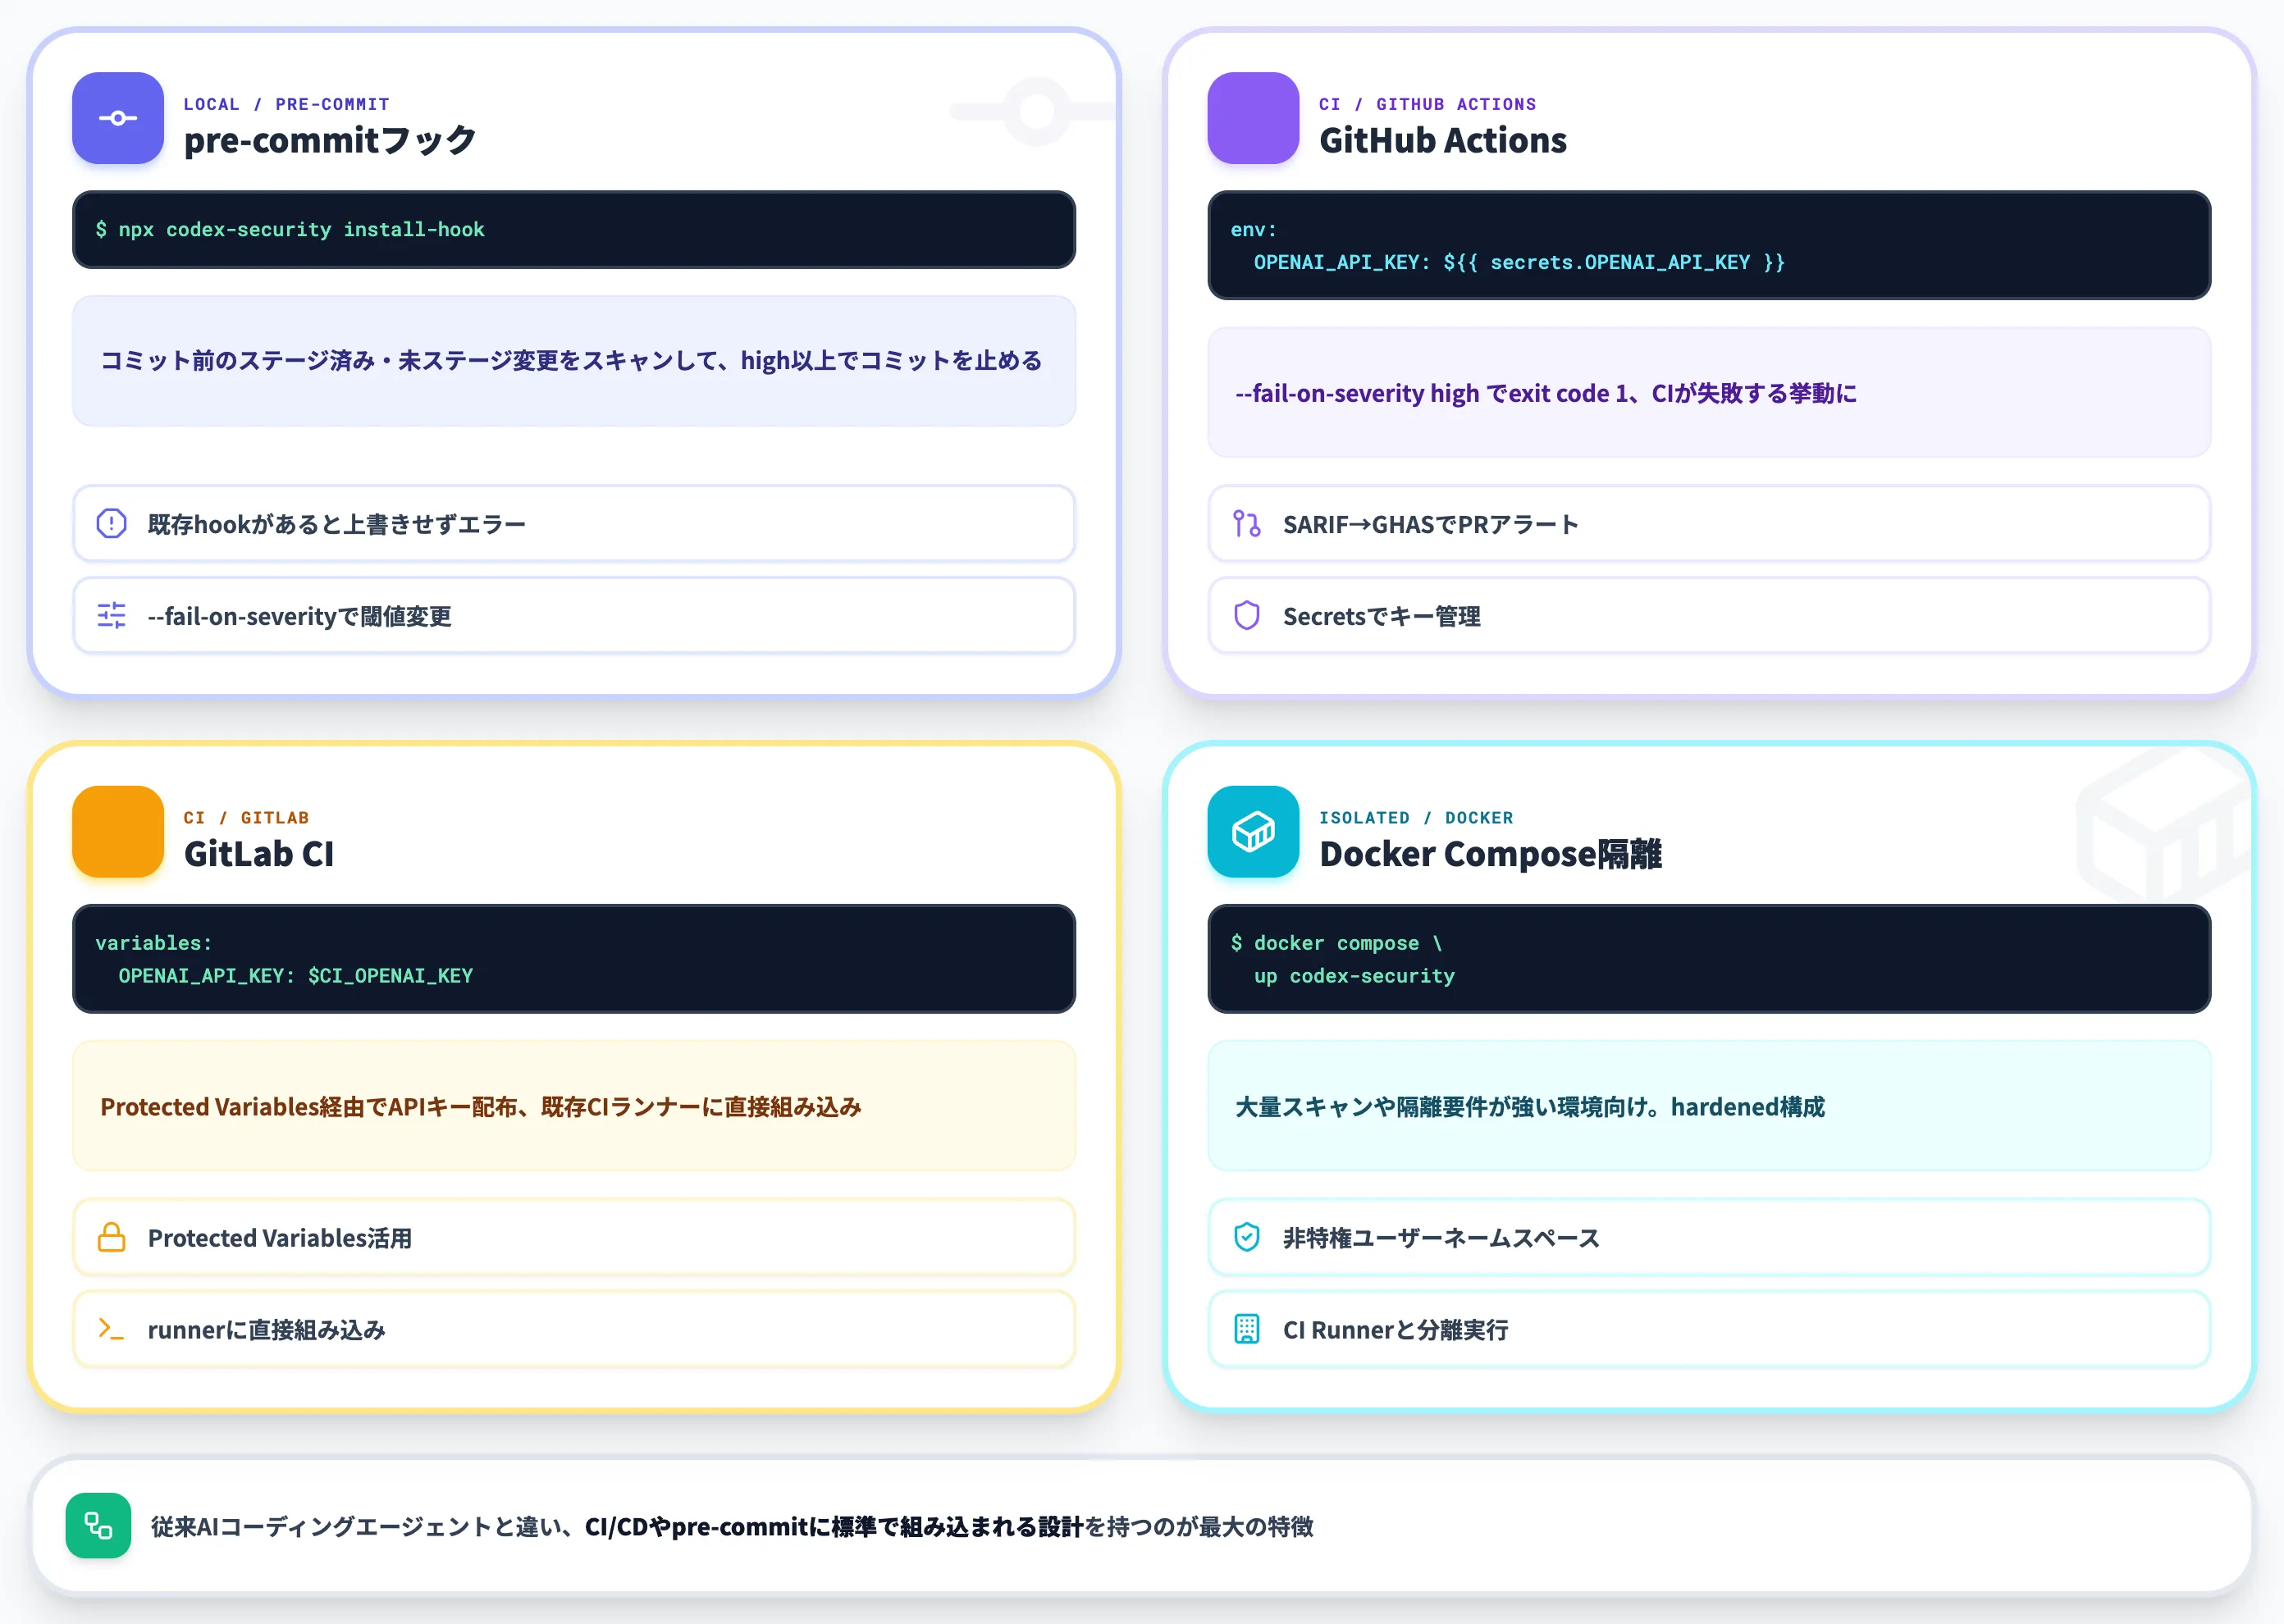The height and width of the screenshot is (1624, 2284).
Task: Click the orange GitLab CI icon tile
Action: pyautogui.click(x=118, y=831)
